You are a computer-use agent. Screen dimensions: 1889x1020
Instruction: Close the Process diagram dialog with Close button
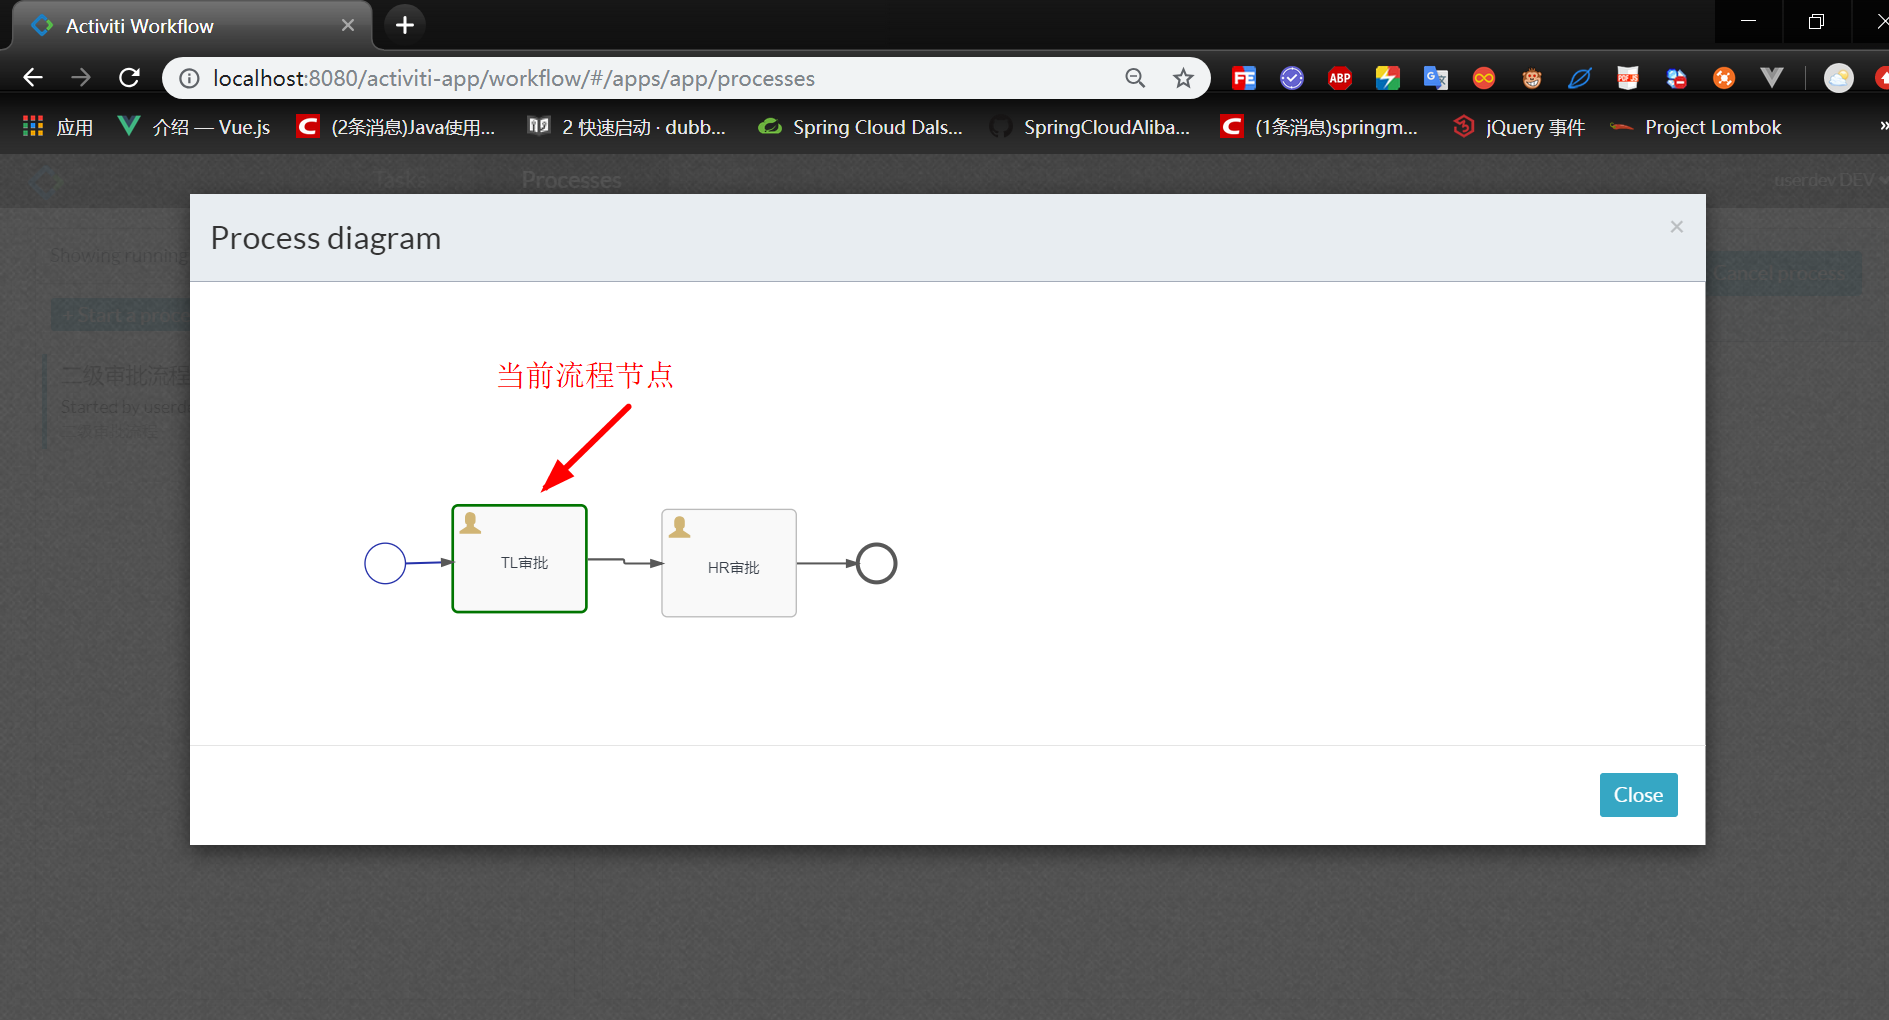point(1638,795)
